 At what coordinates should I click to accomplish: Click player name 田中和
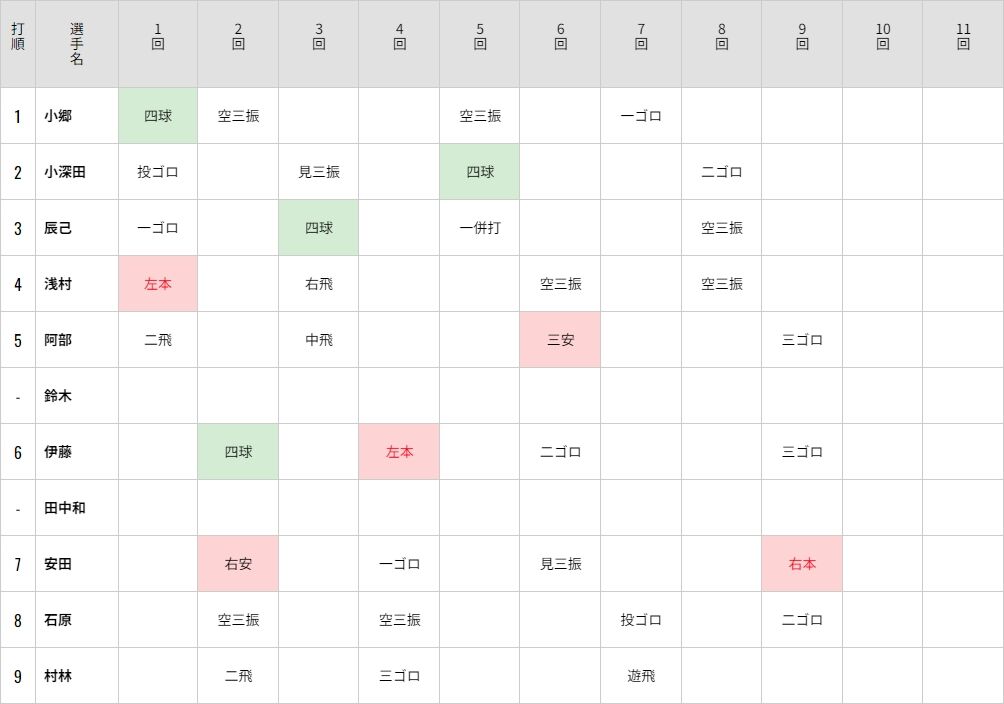[x=65, y=508]
